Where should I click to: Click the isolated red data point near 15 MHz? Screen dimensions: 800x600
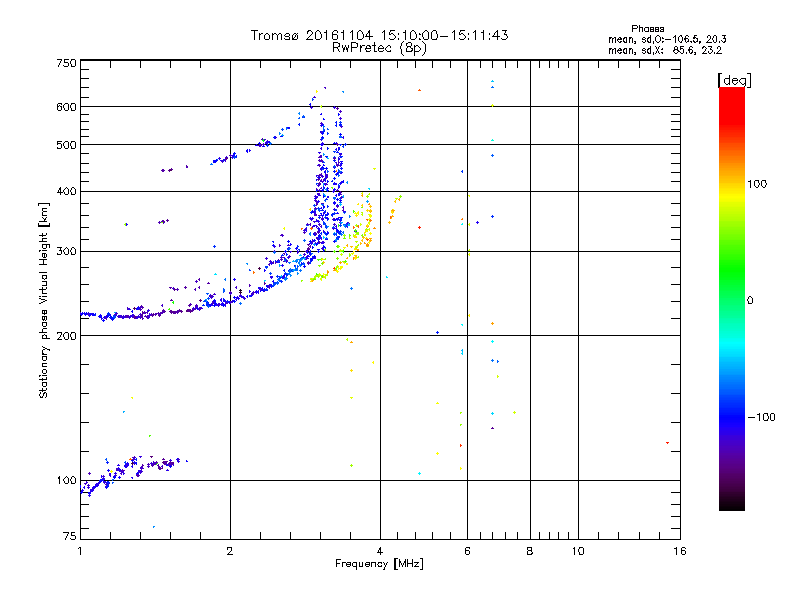667,443
